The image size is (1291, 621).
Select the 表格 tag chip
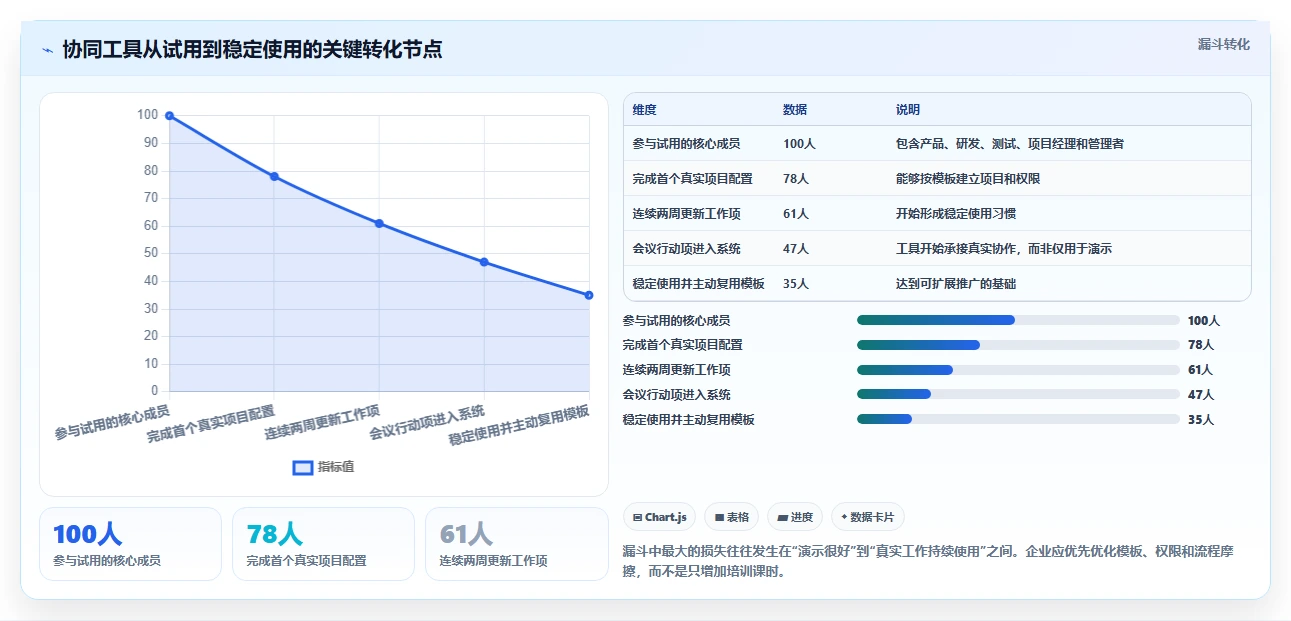tap(731, 517)
